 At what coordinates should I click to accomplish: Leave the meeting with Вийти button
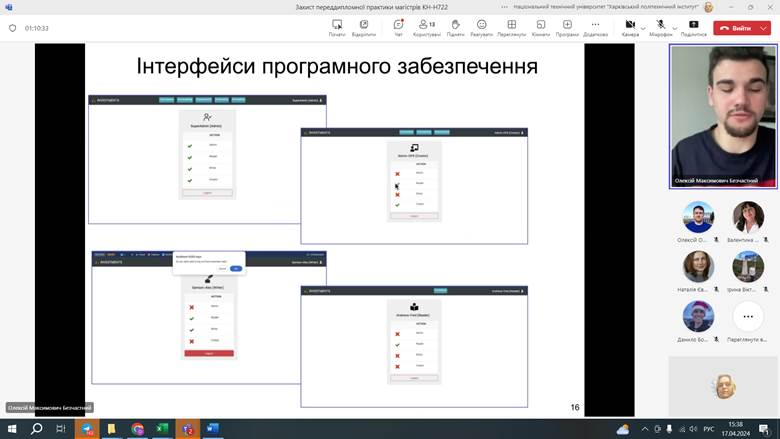pyautogui.click(x=735, y=28)
